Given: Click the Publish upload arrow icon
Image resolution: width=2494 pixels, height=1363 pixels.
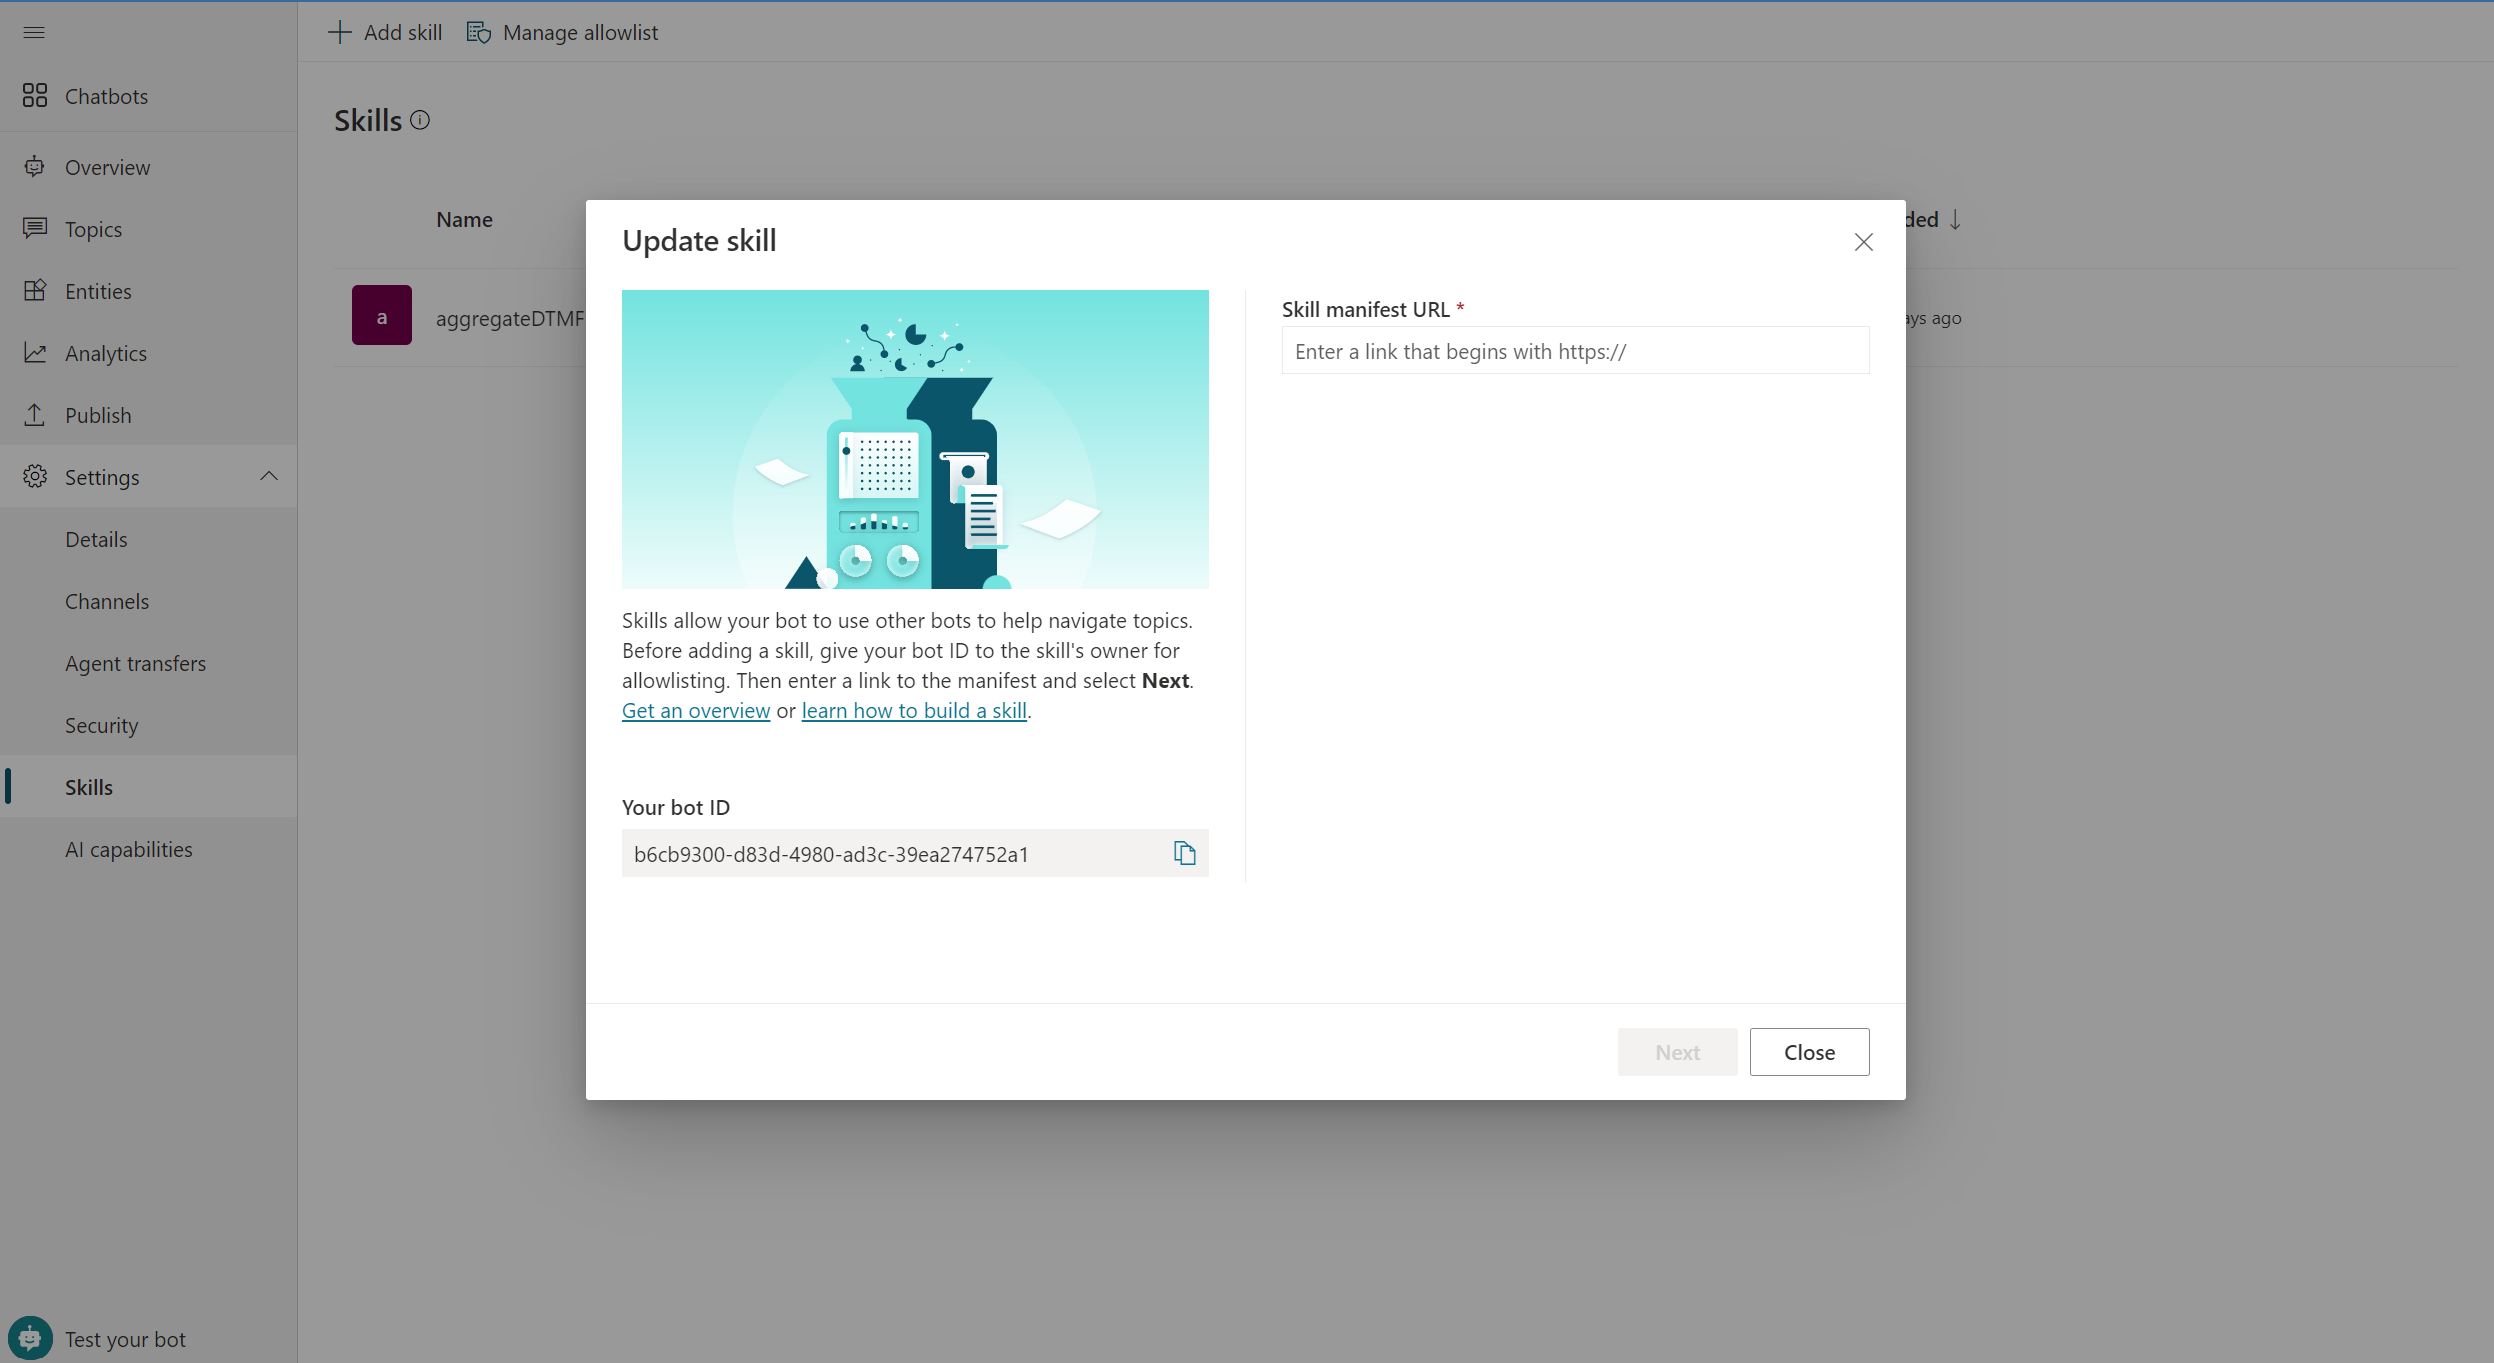Looking at the screenshot, I should click(x=35, y=414).
